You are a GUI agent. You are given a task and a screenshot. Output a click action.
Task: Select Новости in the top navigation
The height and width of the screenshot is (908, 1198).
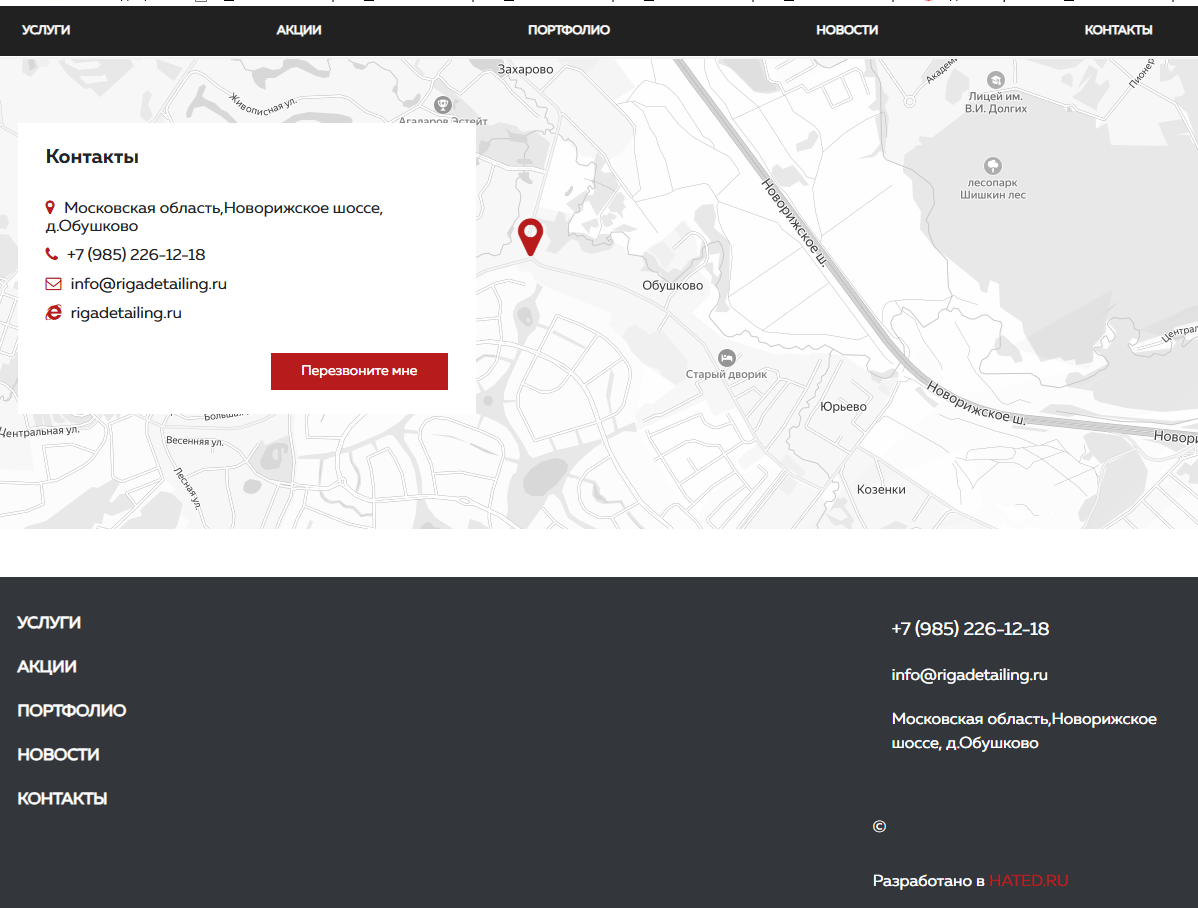coord(847,30)
